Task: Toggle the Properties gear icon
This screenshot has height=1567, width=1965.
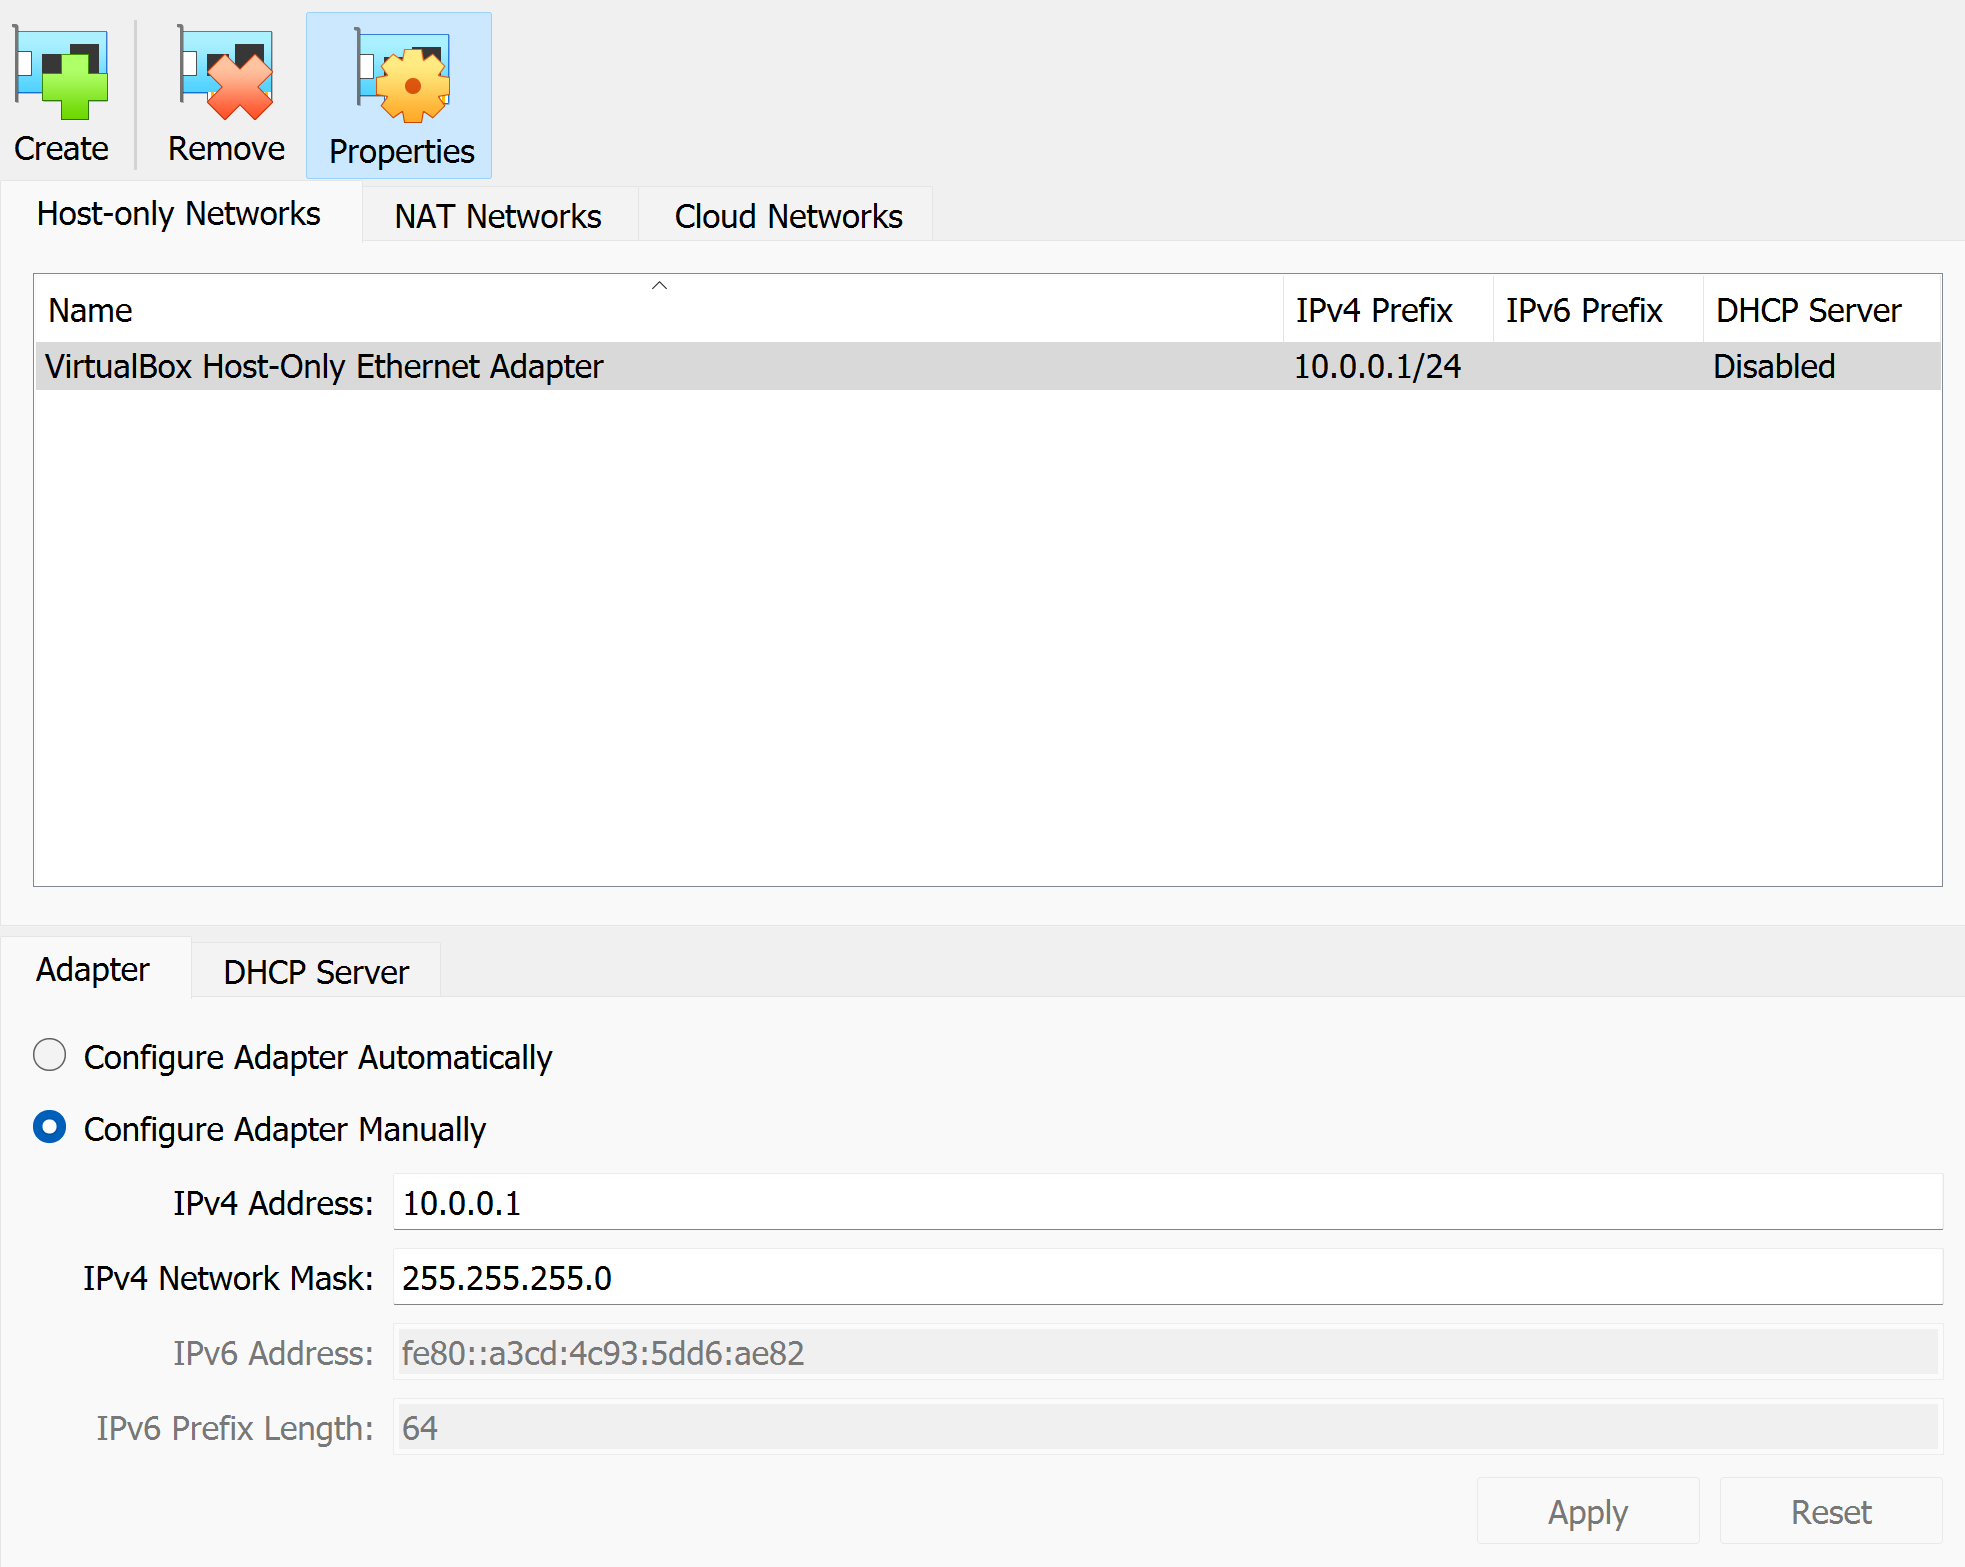Action: point(403,78)
